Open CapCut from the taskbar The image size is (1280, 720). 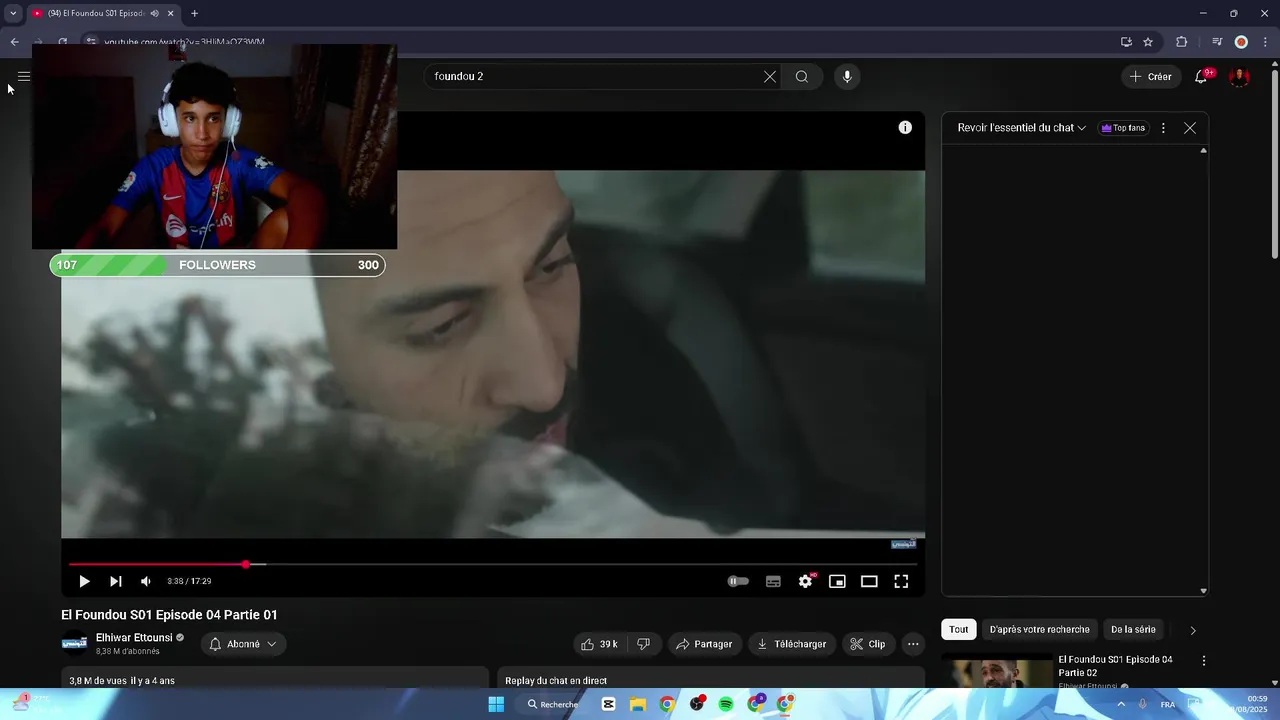[x=608, y=704]
